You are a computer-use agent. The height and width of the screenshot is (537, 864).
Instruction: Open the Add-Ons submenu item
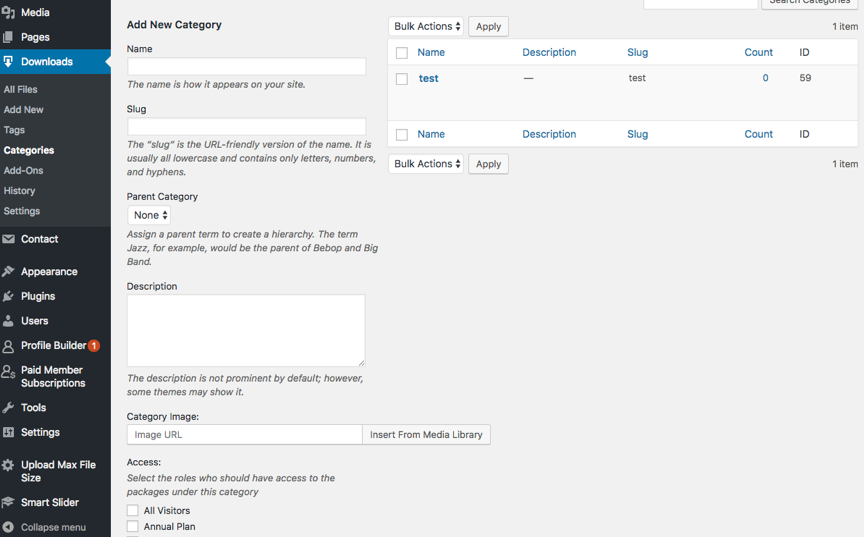point(23,171)
